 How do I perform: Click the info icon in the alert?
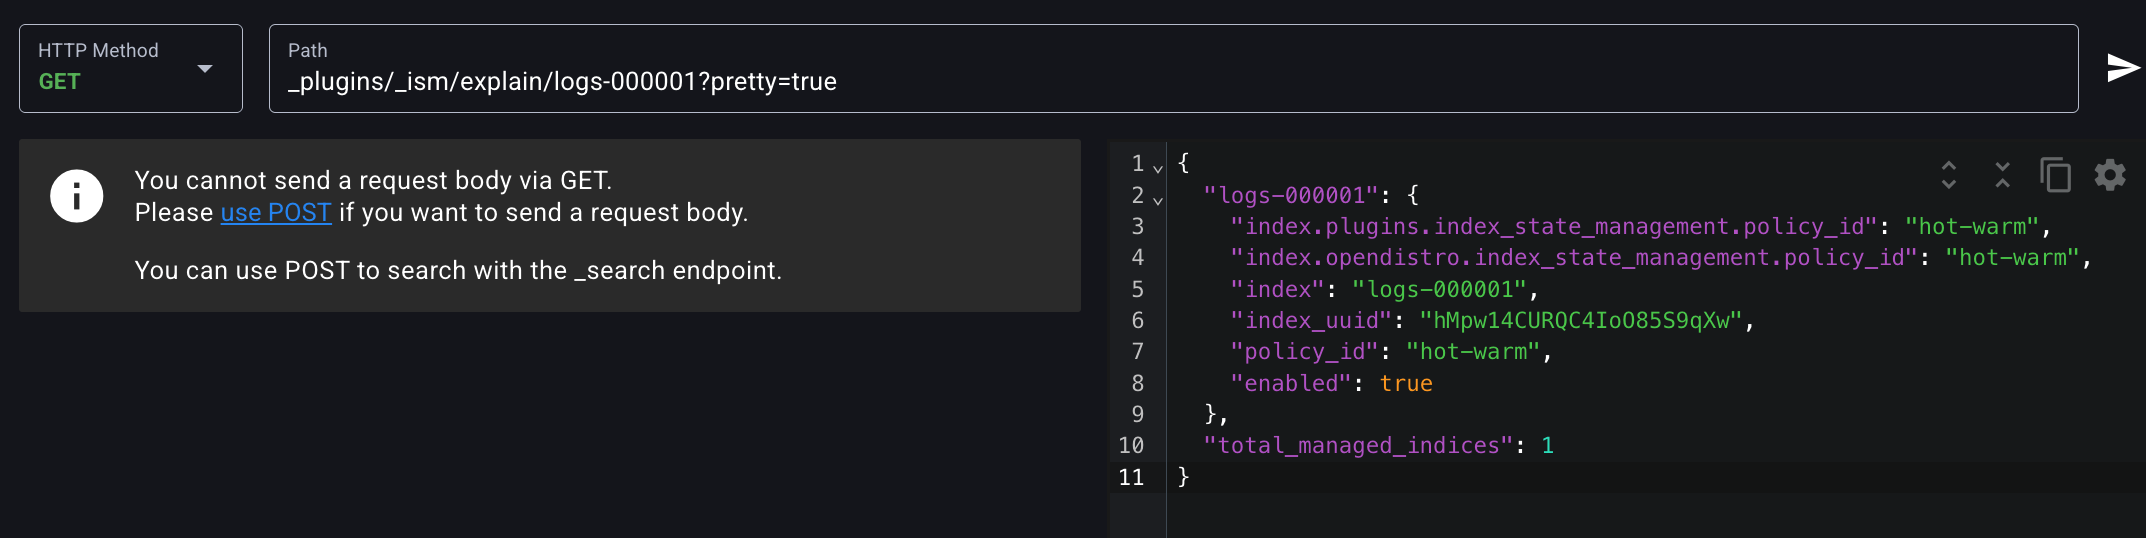point(77,196)
